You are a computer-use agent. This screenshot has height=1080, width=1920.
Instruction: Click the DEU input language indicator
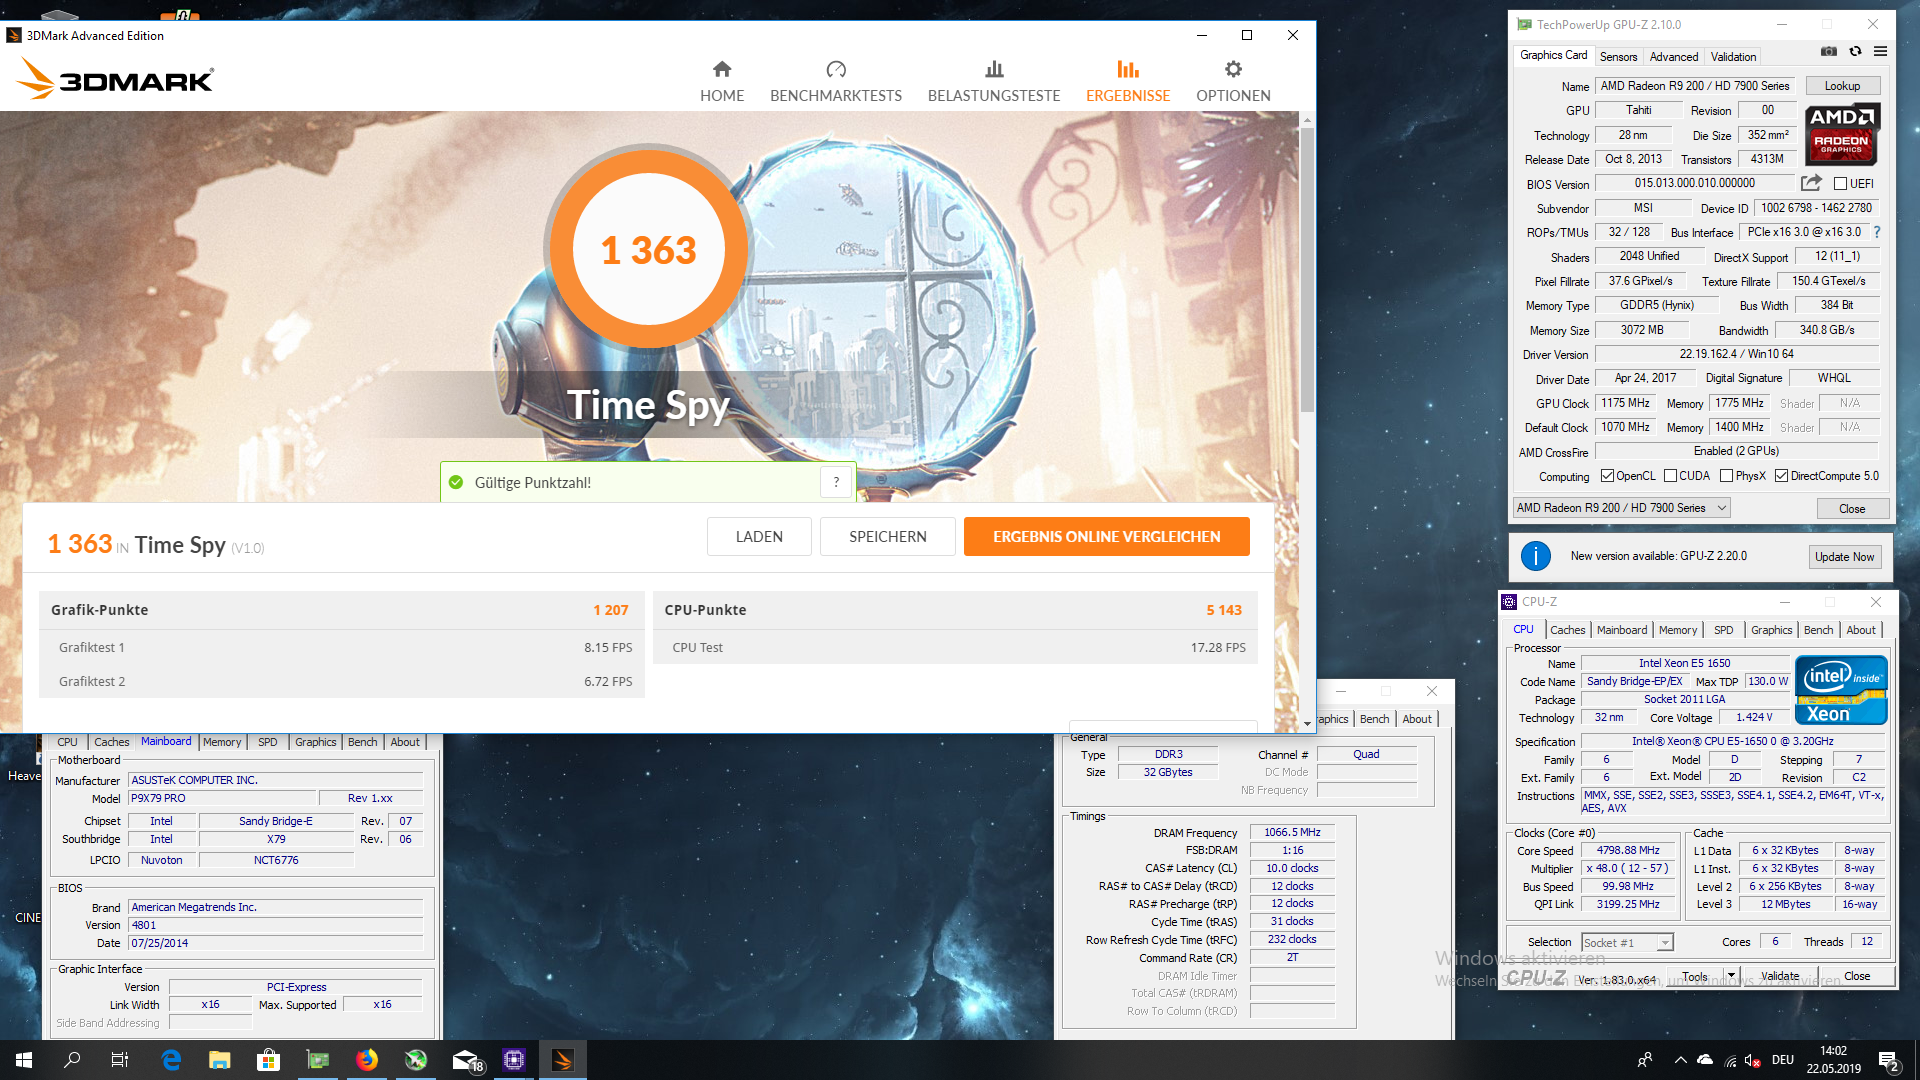[x=1782, y=1060]
